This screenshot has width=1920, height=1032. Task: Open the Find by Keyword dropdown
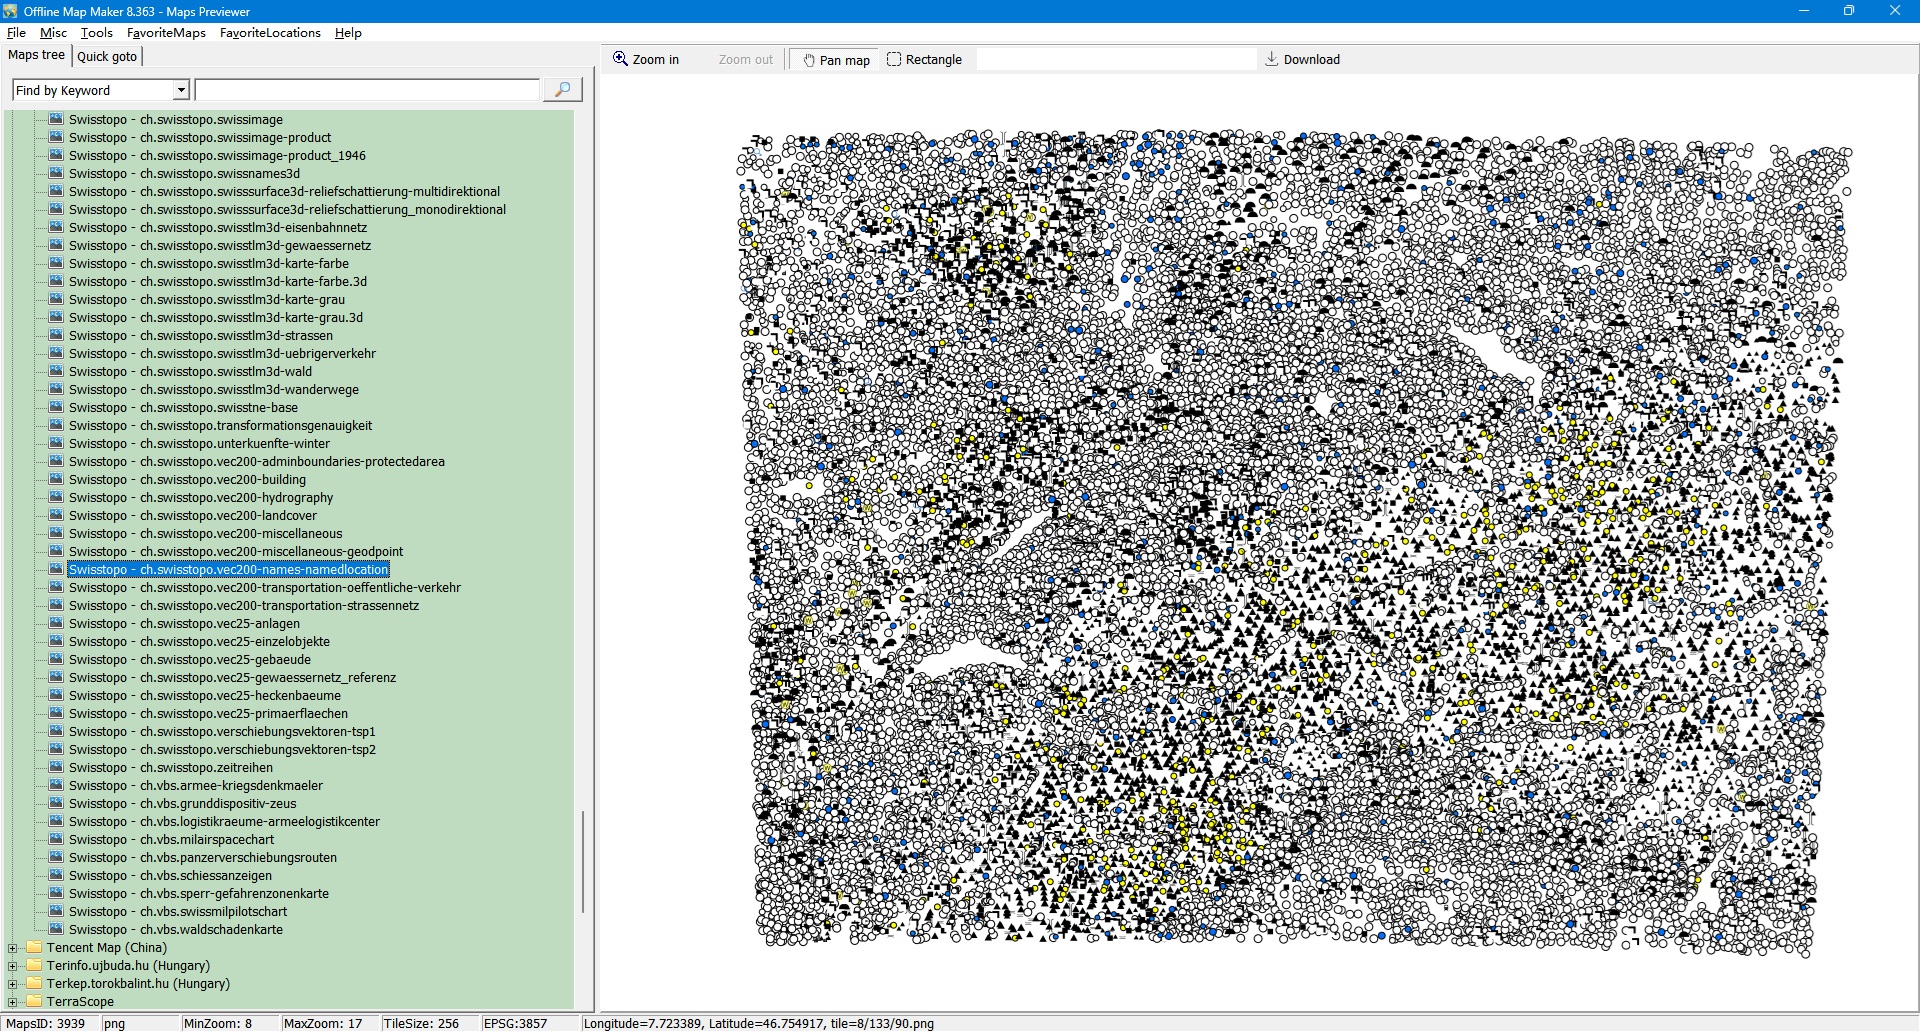(181, 90)
